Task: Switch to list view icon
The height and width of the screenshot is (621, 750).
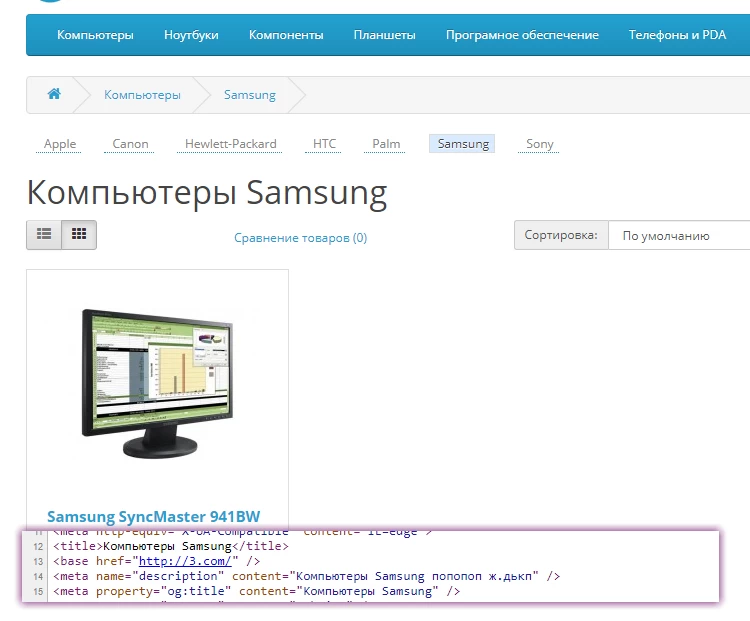Action: pos(44,234)
